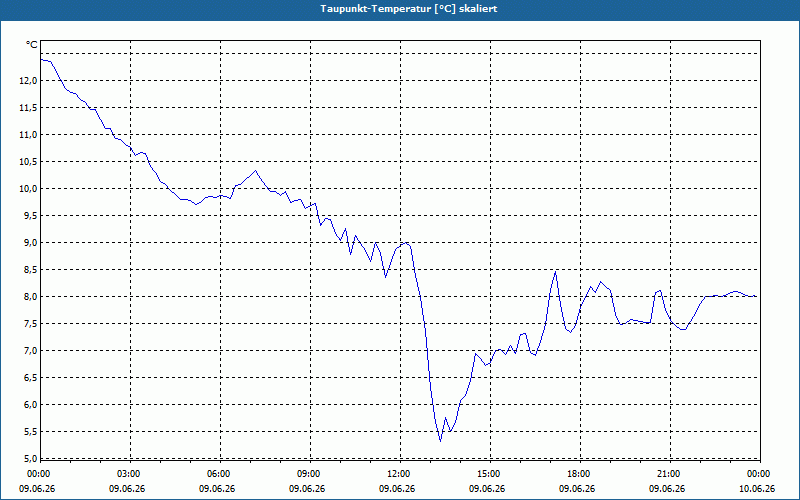Click the 06:00 time axis label
This screenshot has height=500, width=800.
click(219, 474)
